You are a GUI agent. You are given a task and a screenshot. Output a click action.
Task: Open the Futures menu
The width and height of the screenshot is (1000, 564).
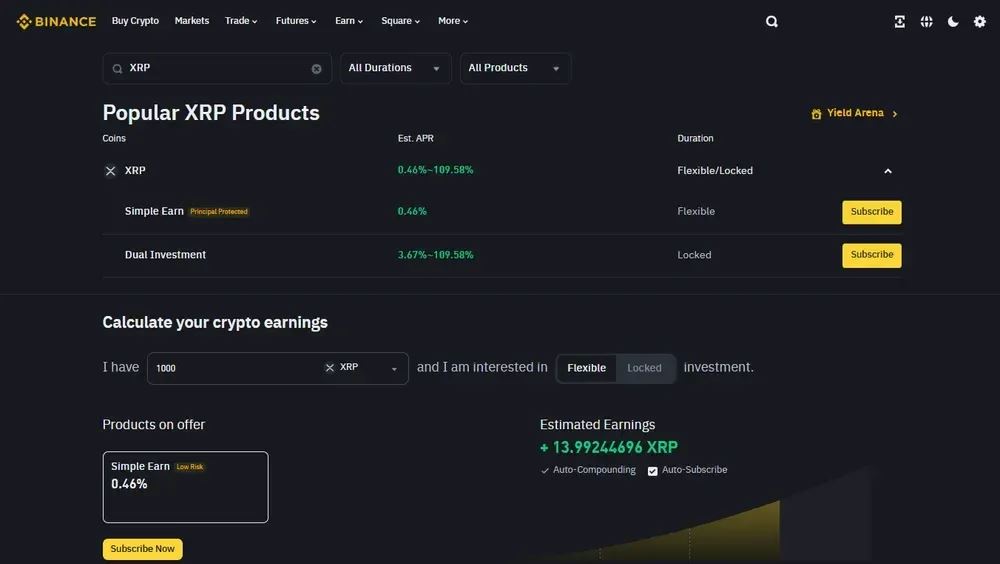(296, 21)
